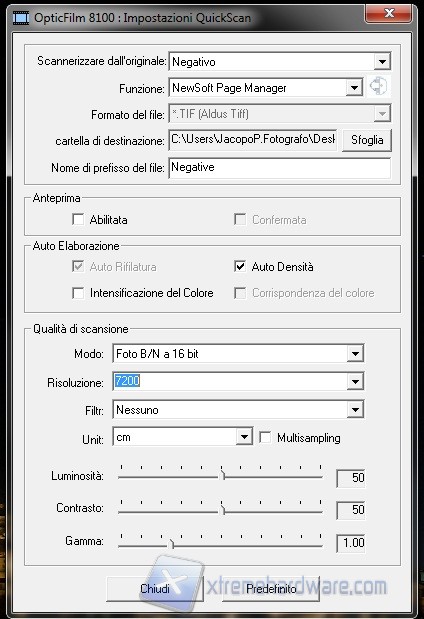Viewport: 424px width, 619px height.
Task: Open the Filtr dropdown showing Nessuno
Action: [355, 410]
